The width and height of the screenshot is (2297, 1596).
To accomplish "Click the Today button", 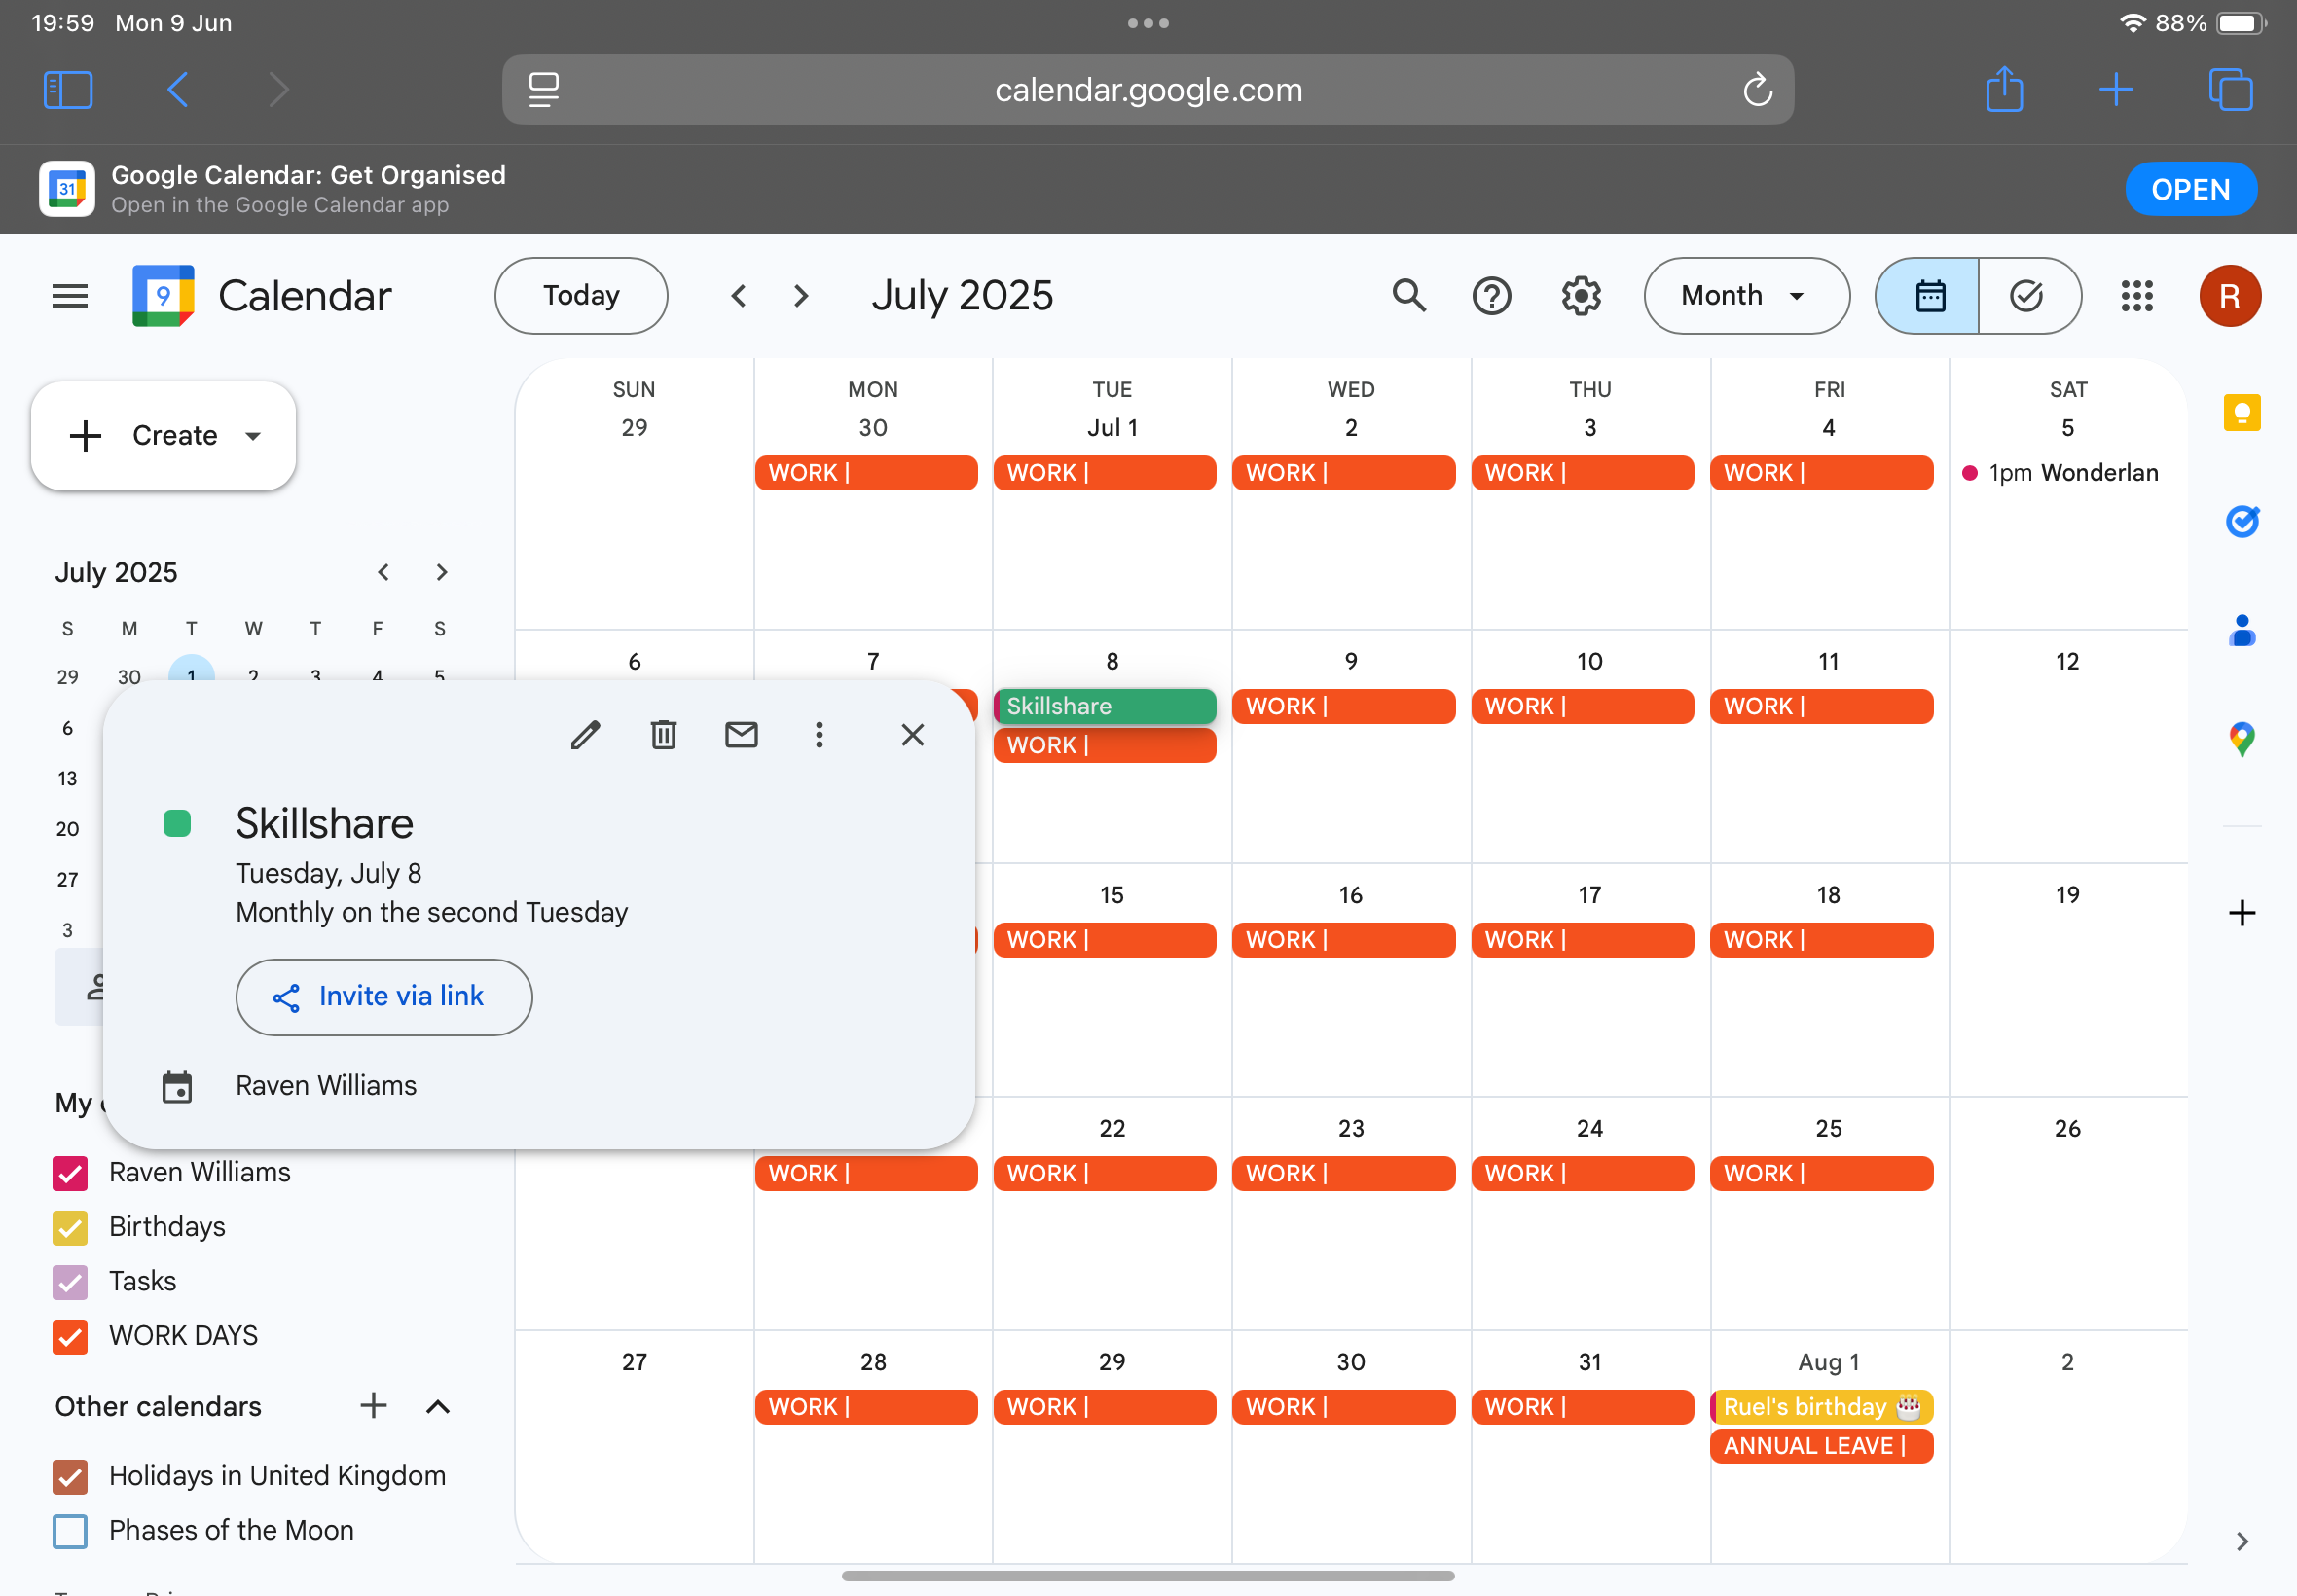I will coord(581,296).
